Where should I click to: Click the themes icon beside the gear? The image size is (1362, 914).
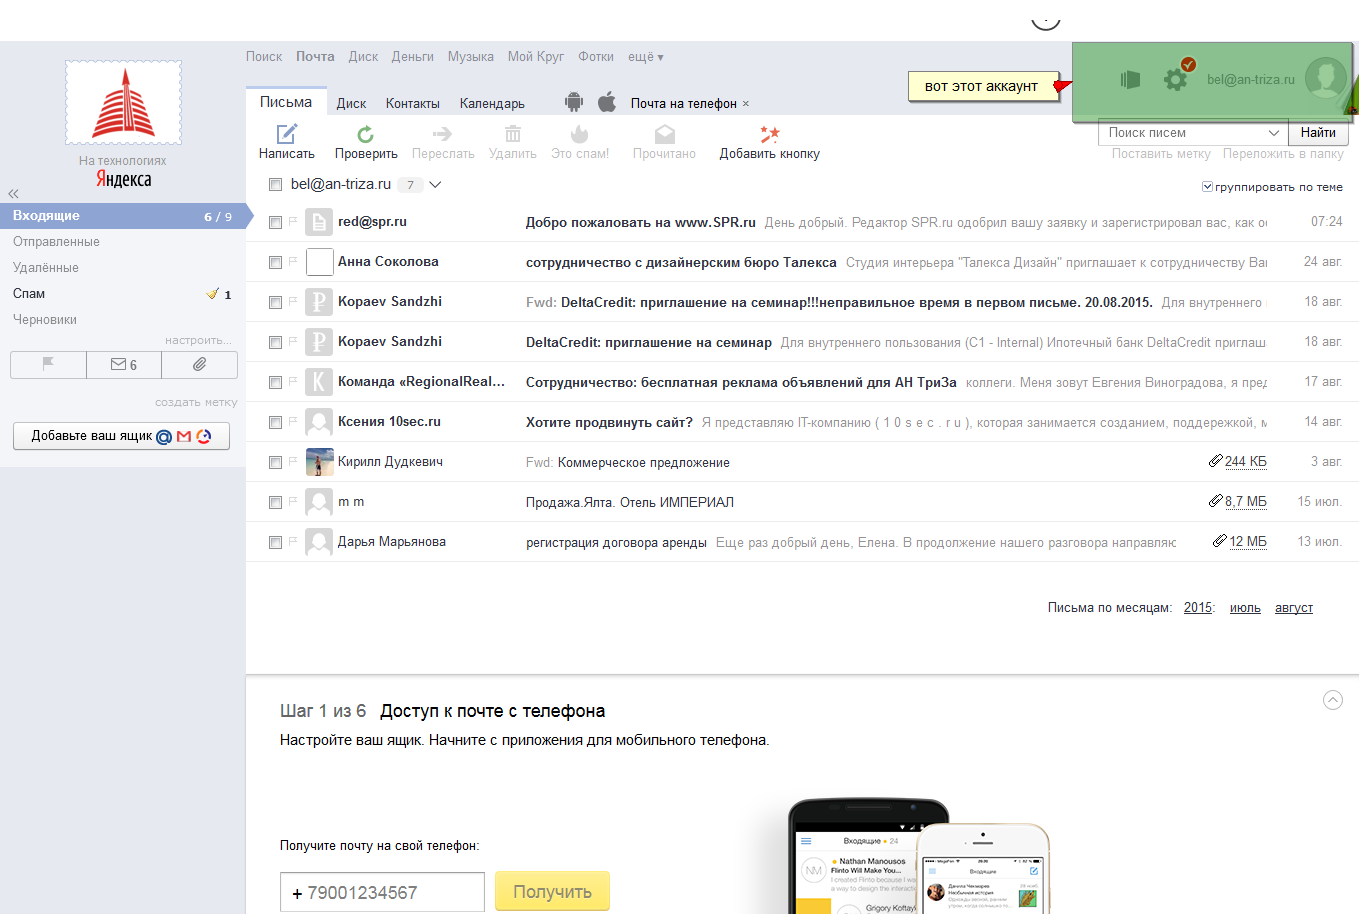[1130, 79]
